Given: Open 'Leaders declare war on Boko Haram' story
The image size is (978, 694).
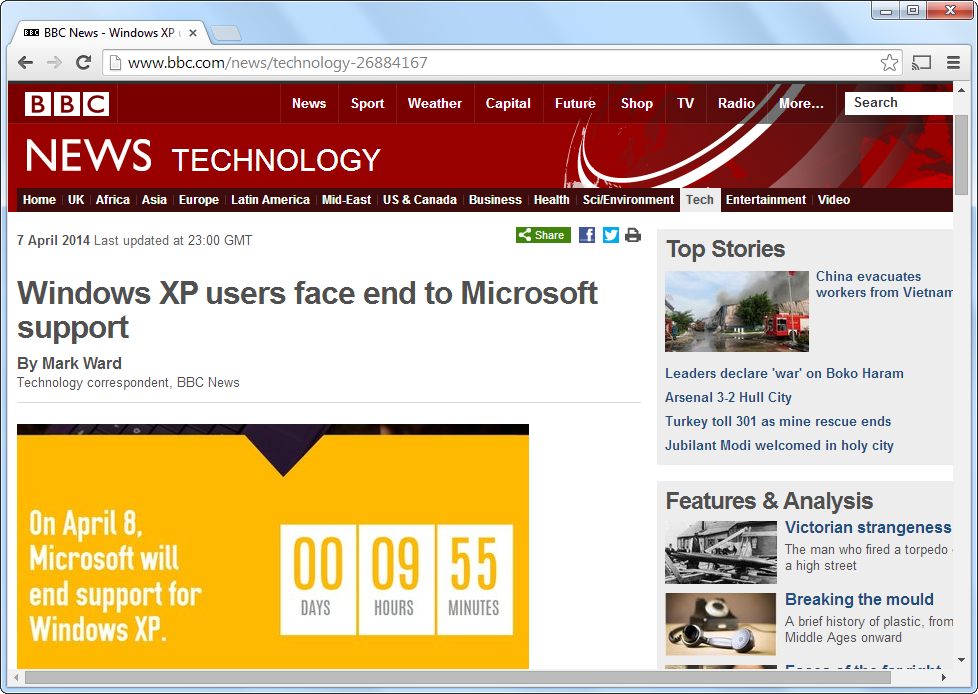Looking at the screenshot, I should 784,373.
